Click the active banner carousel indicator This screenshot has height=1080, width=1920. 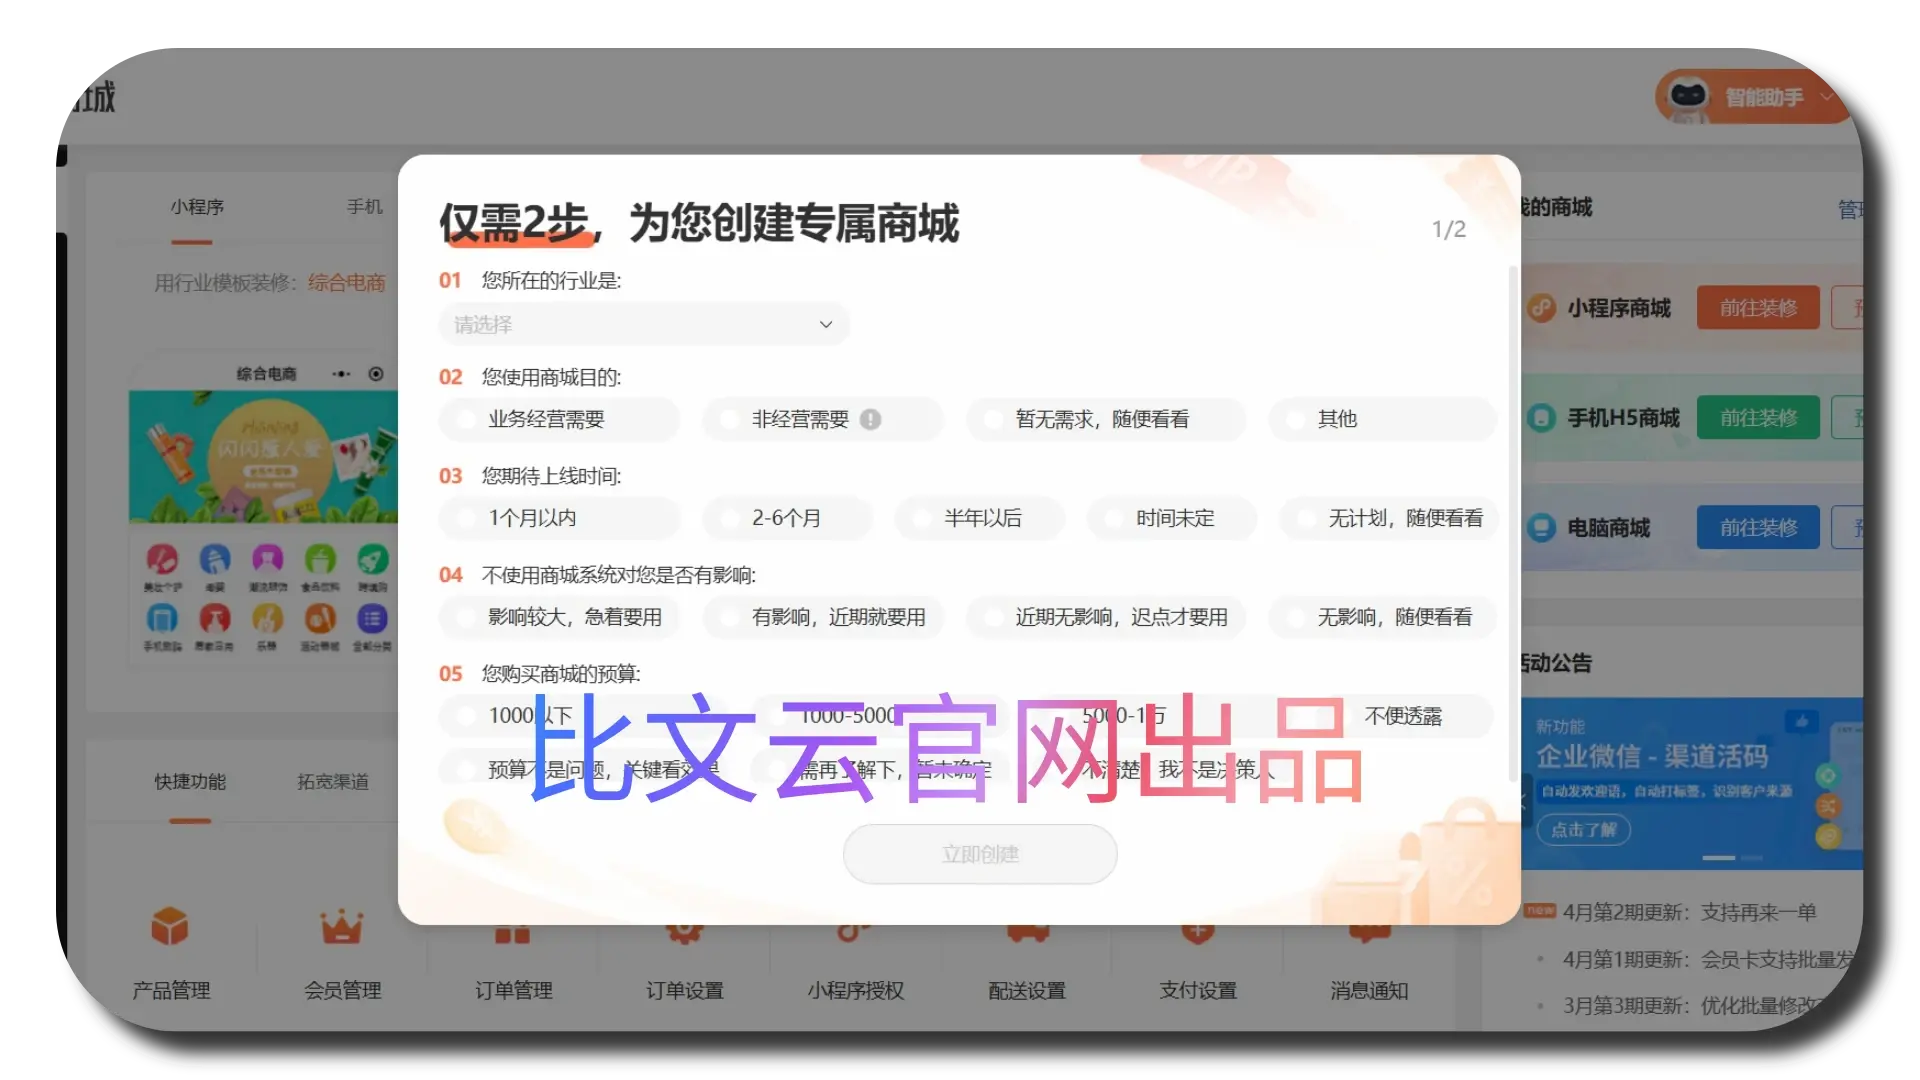1719,858
